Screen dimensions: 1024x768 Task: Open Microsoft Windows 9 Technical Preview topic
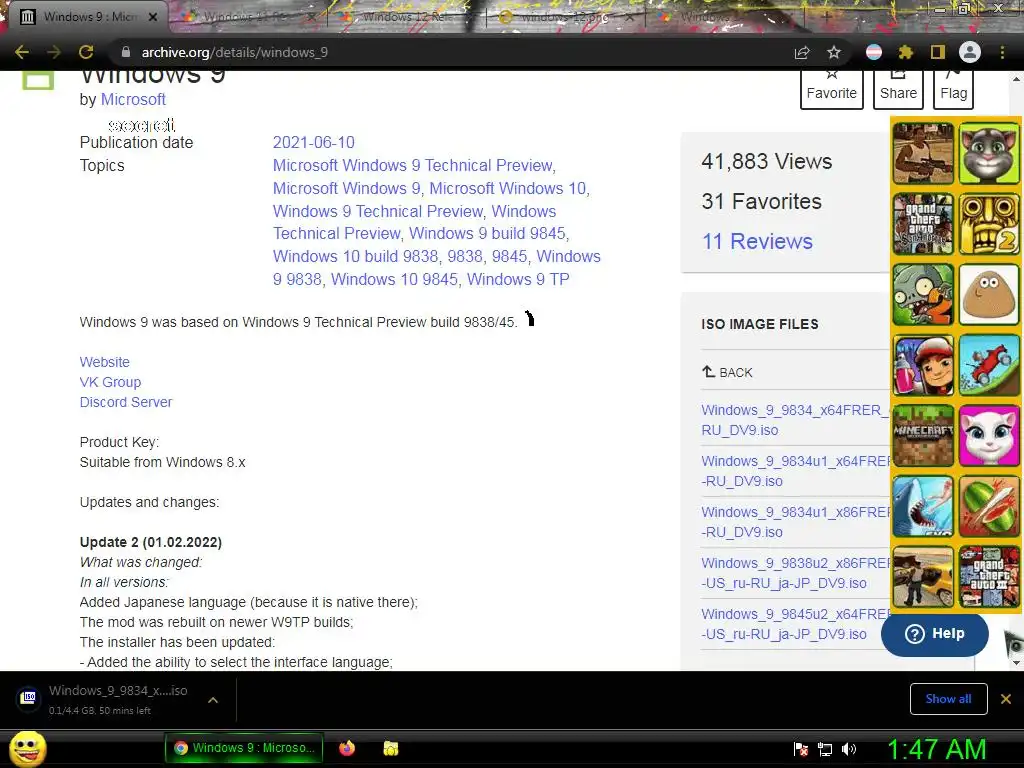[x=413, y=165]
